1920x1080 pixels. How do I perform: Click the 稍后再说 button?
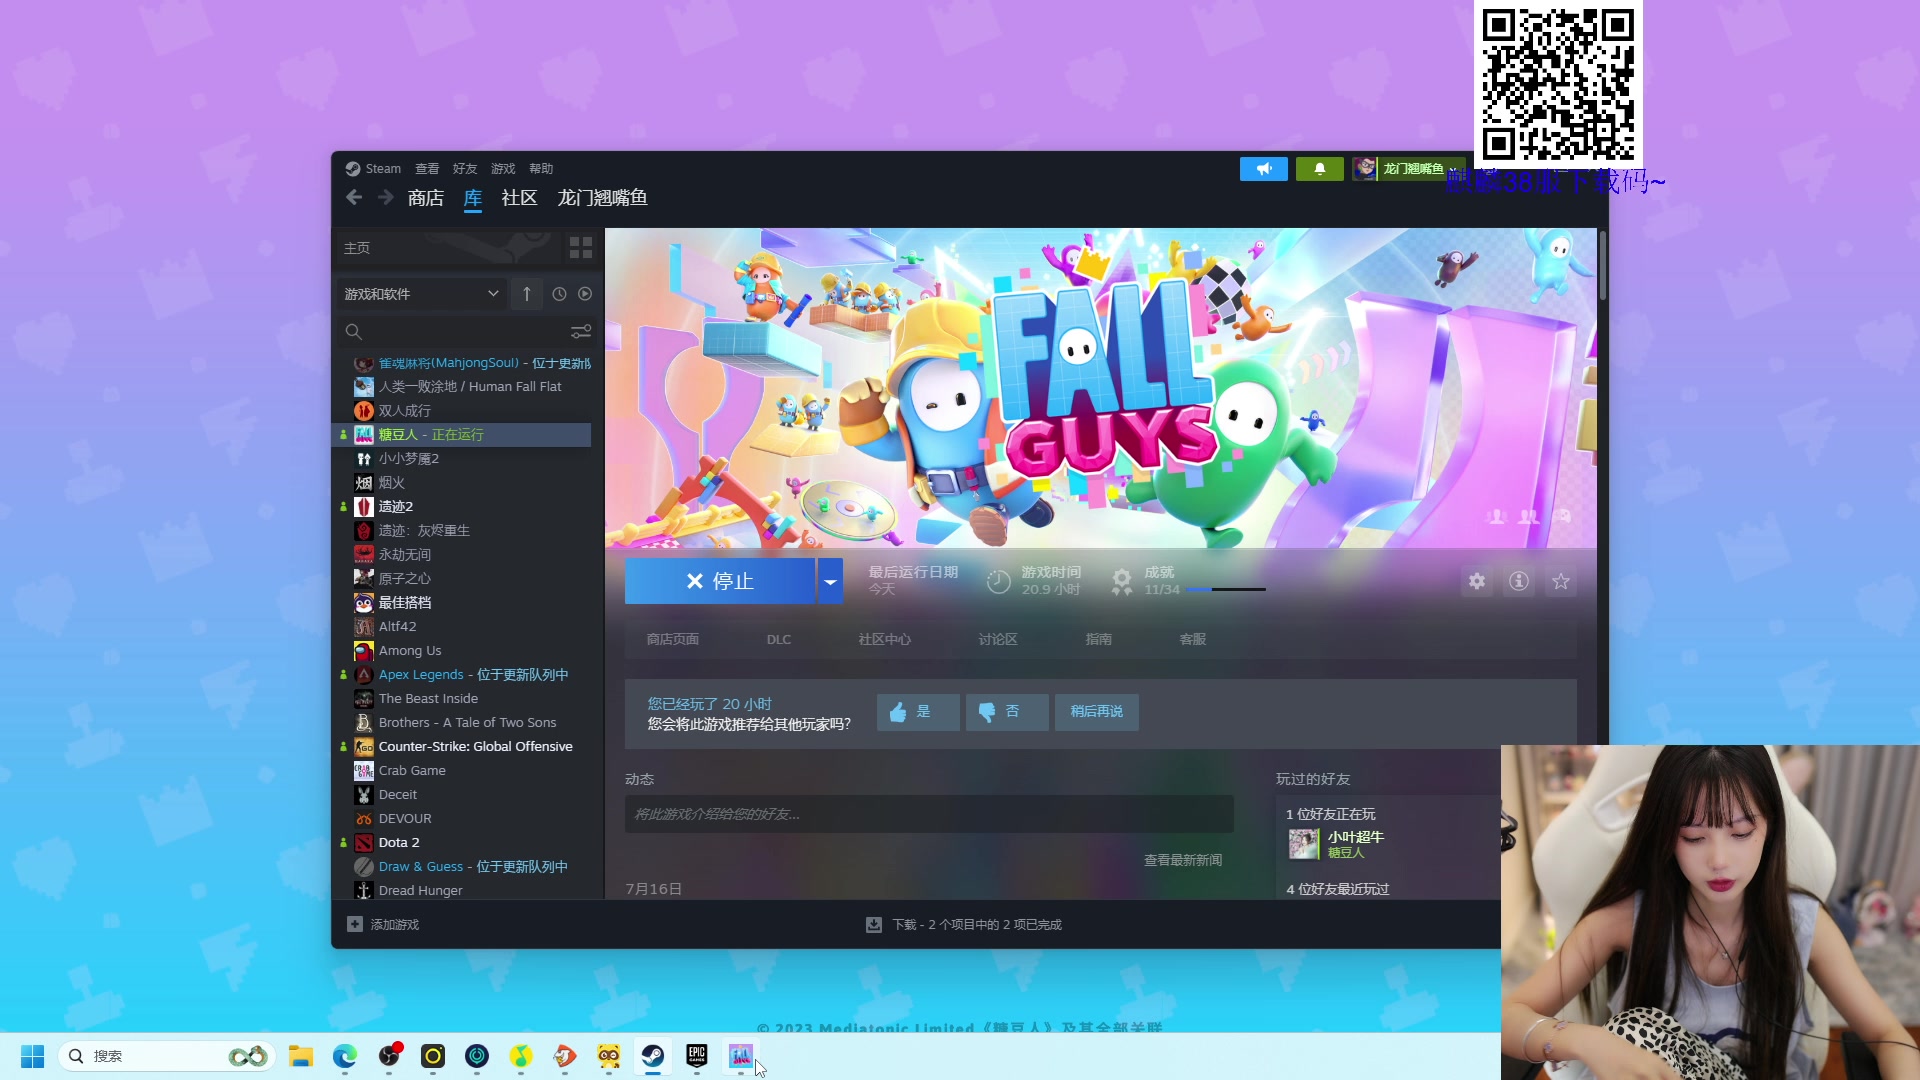[1097, 712]
